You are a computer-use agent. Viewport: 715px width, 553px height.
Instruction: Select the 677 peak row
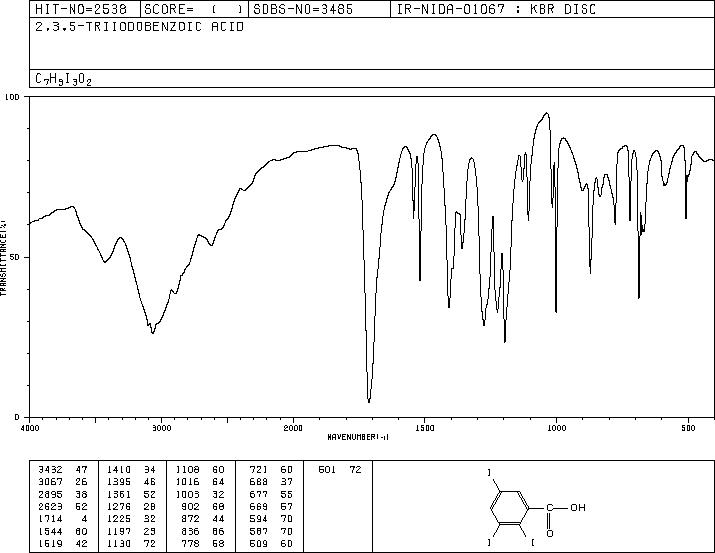(x=271, y=494)
